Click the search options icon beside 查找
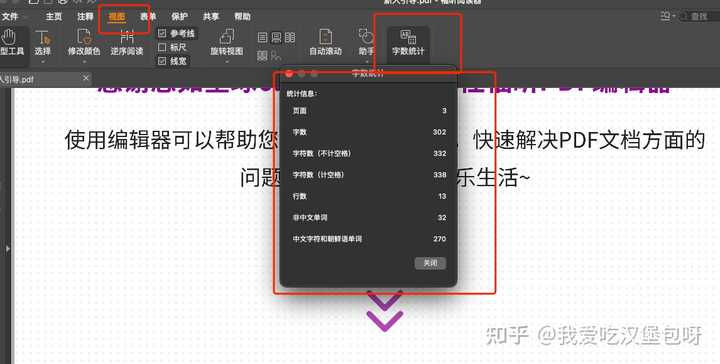The height and width of the screenshot is (364, 720). point(665,17)
